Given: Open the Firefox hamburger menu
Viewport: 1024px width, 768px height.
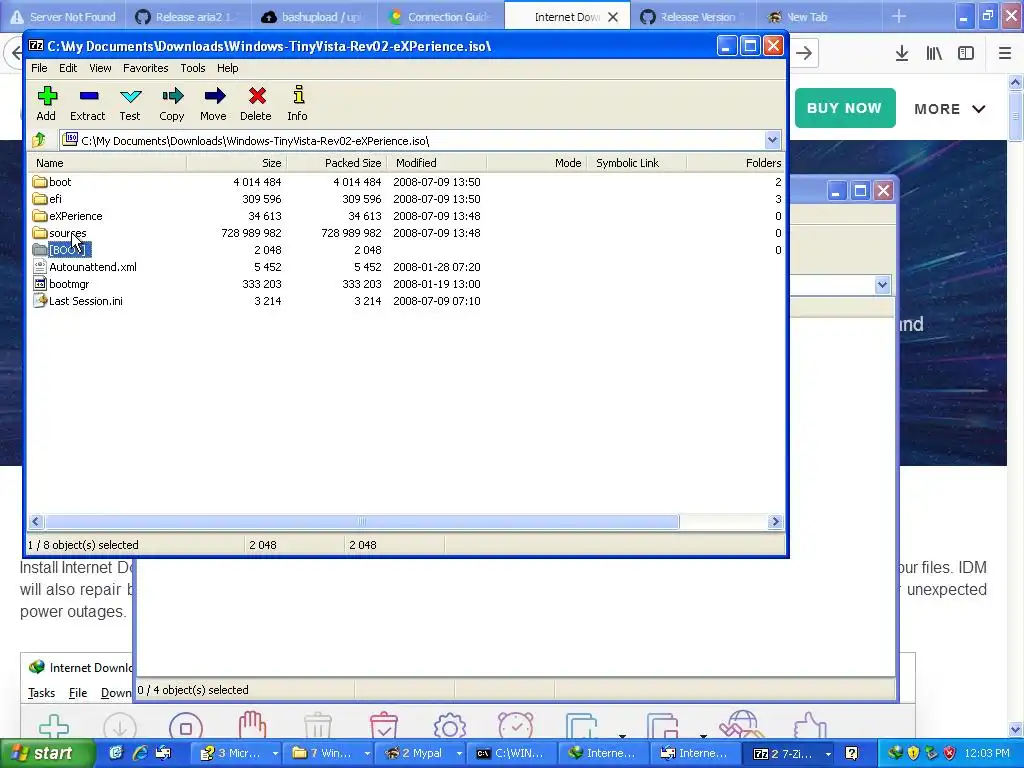Looking at the screenshot, I should tap(1005, 54).
